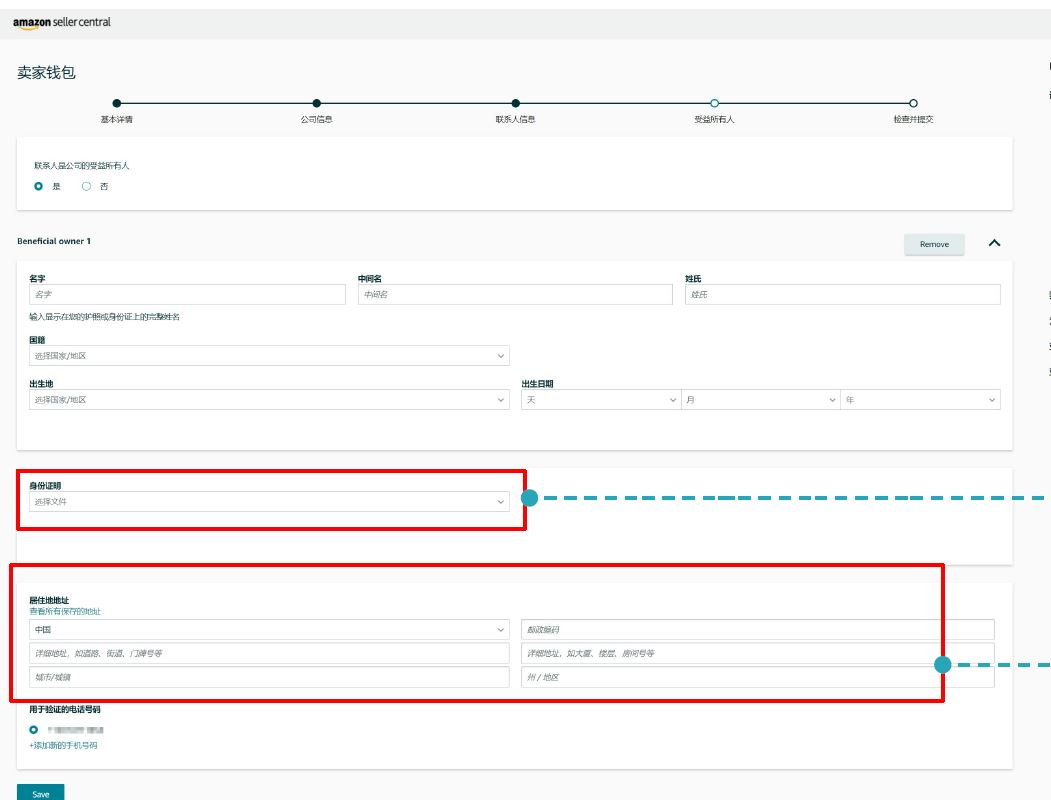Focus the 邮政编码 postal code field

point(757,630)
